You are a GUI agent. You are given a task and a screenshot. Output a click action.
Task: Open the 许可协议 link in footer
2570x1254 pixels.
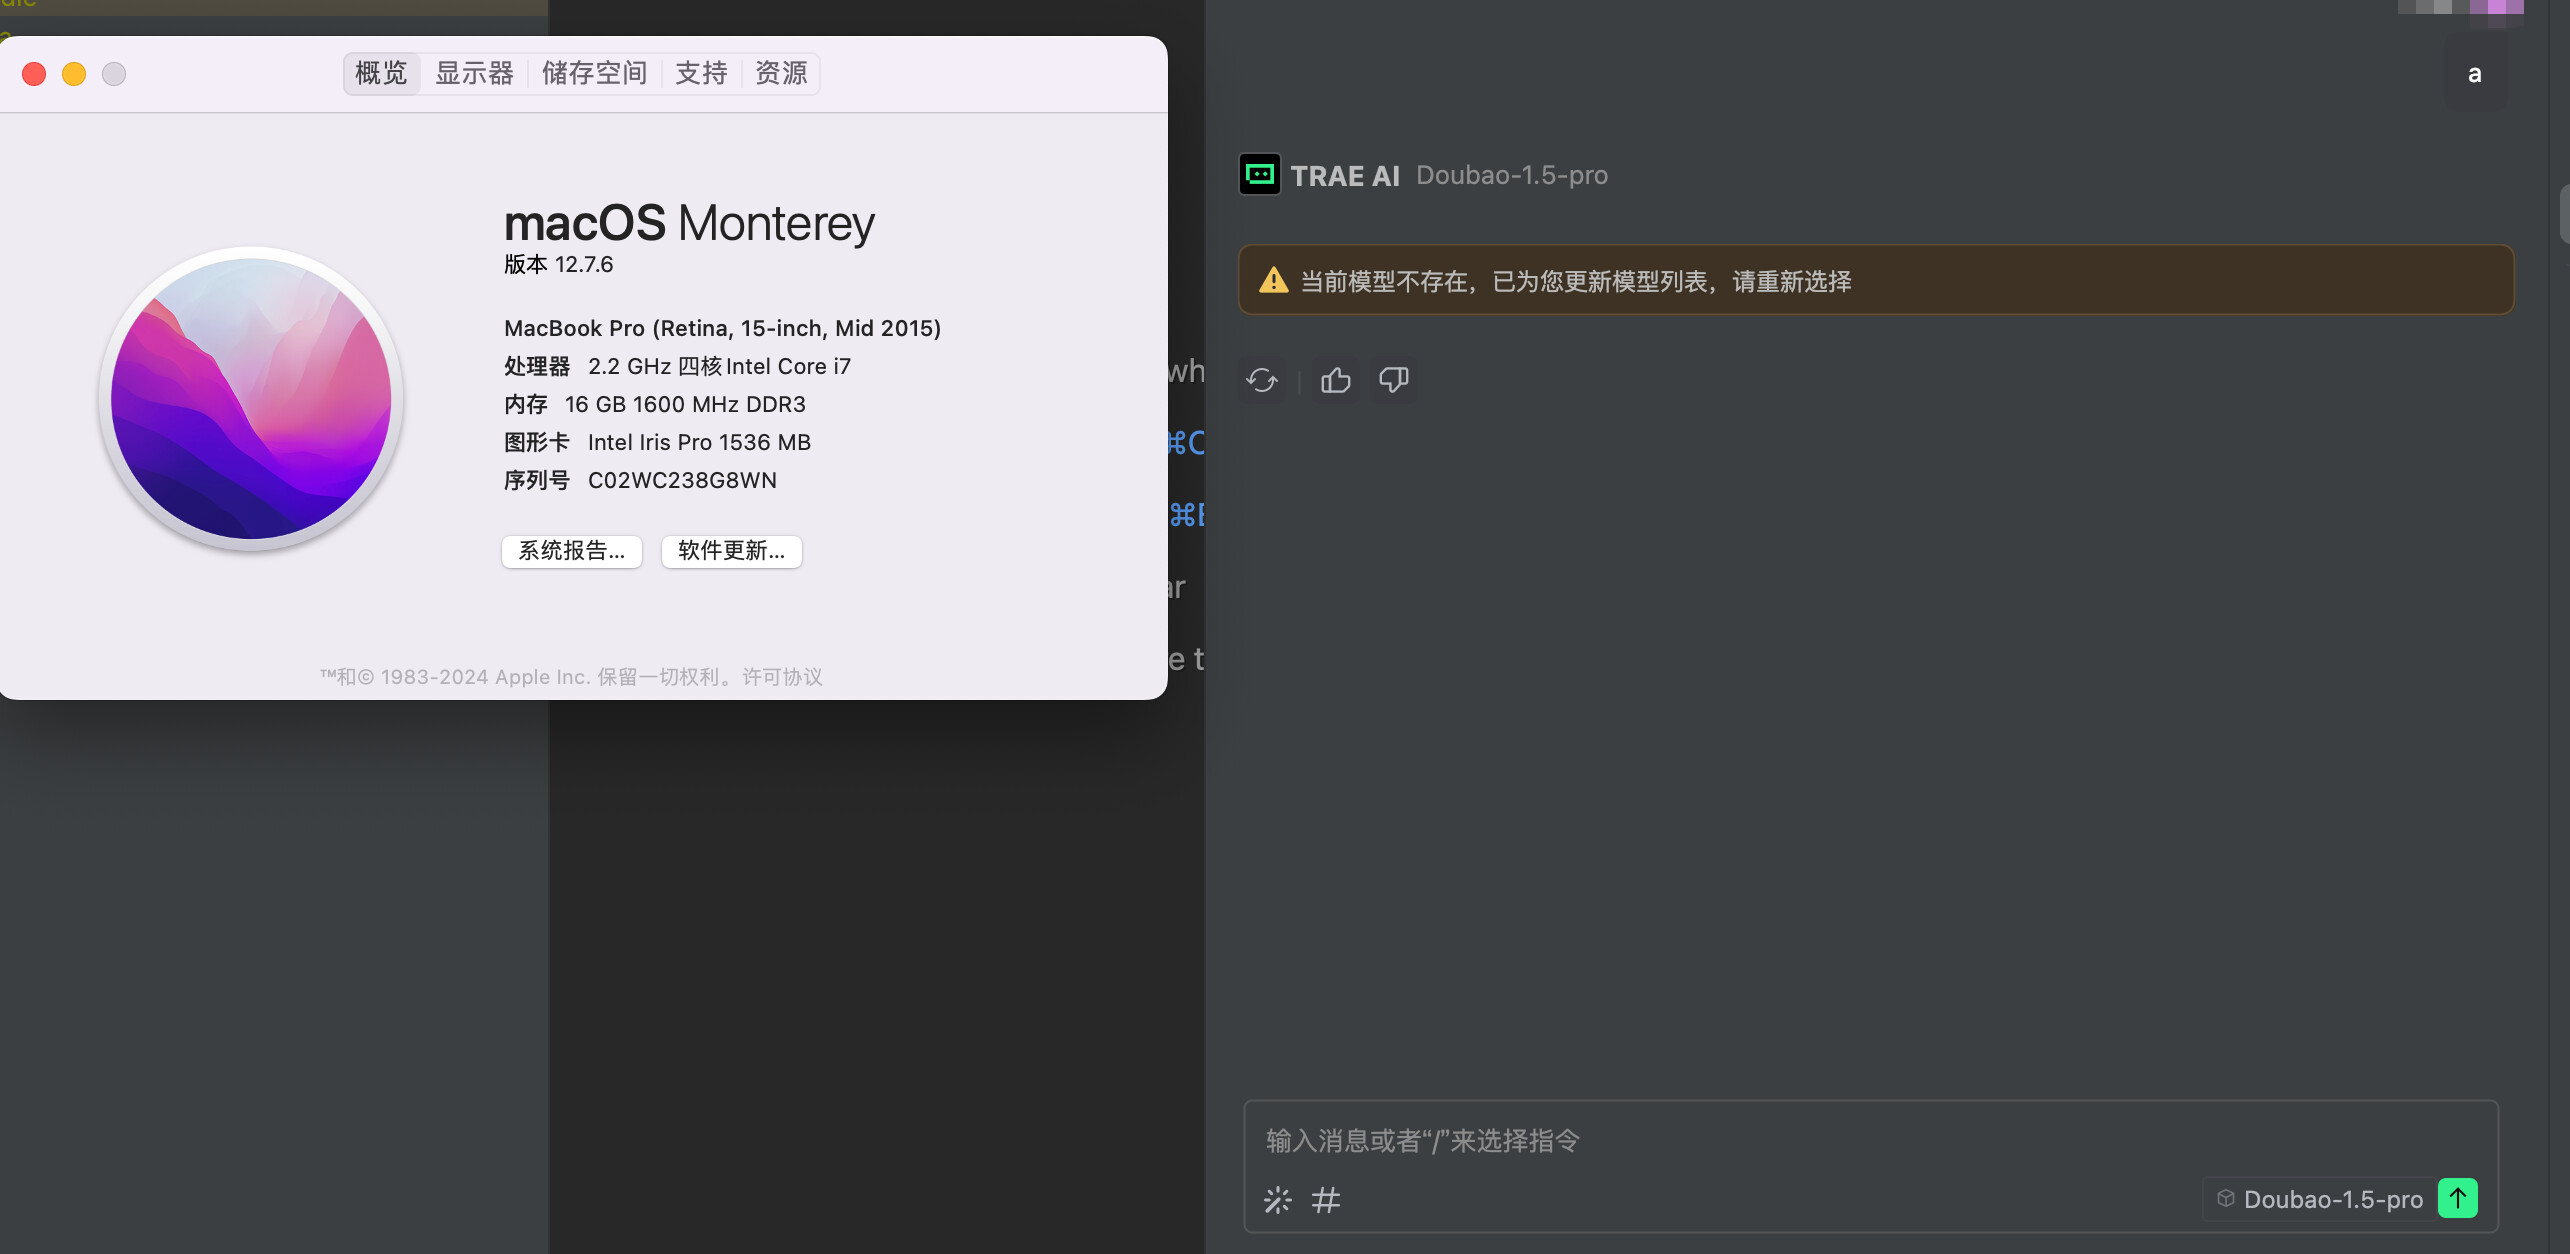(782, 677)
